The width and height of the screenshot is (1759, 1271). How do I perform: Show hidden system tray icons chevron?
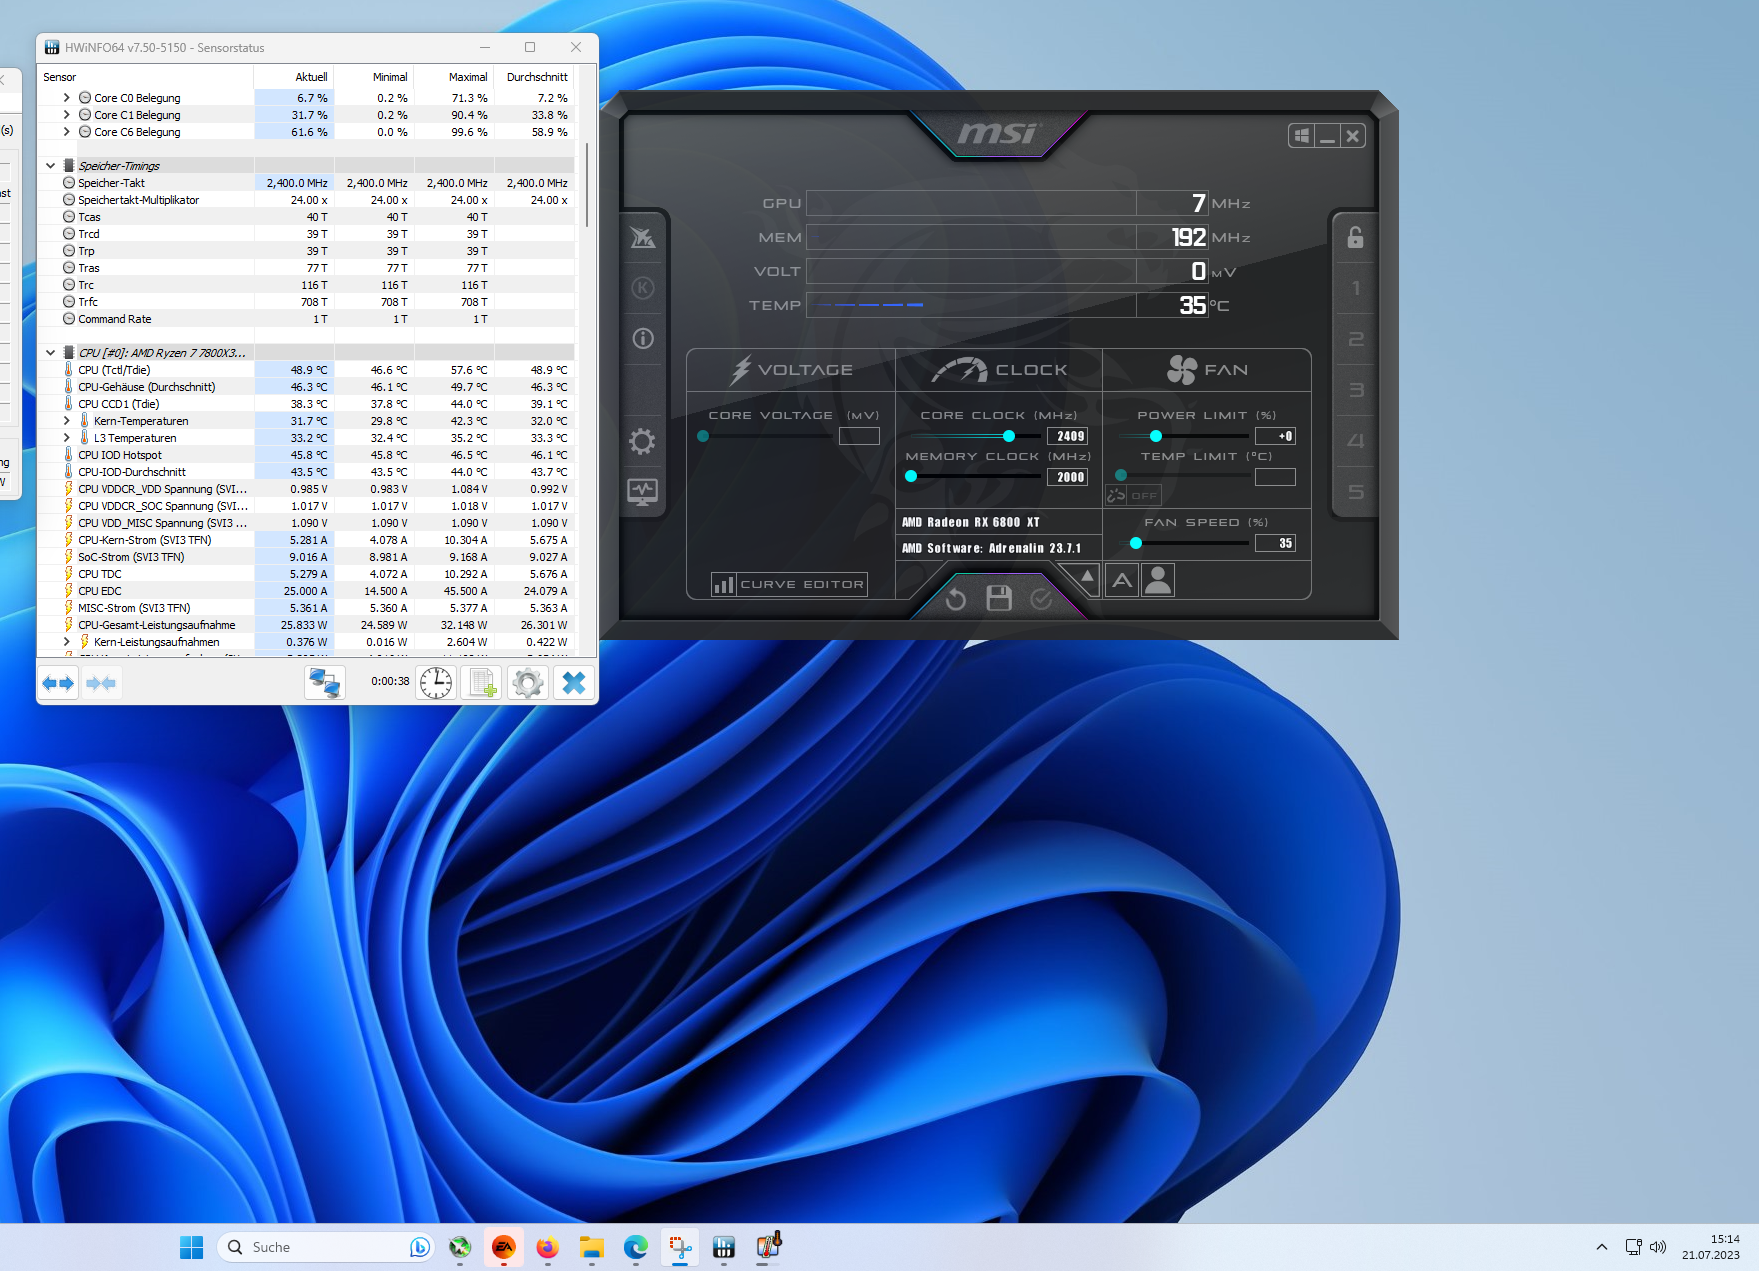[x=1602, y=1247]
